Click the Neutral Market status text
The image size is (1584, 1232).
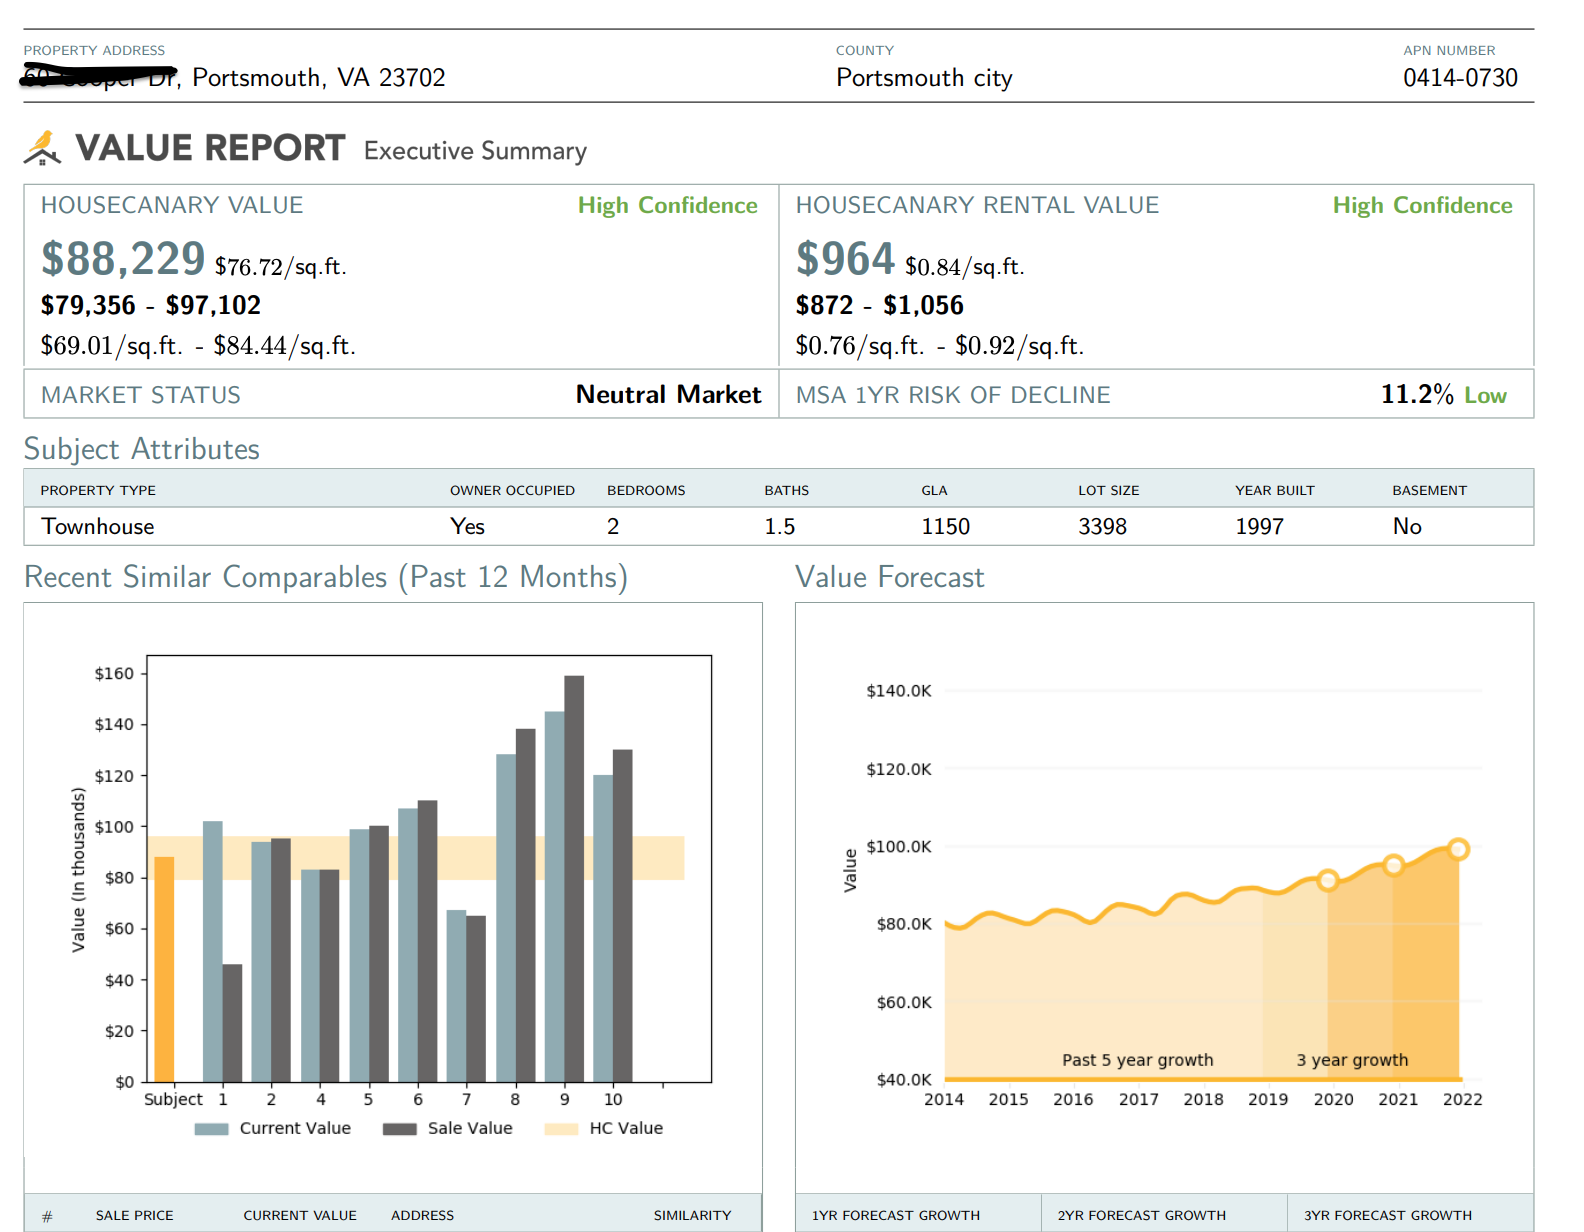click(x=668, y=395)
